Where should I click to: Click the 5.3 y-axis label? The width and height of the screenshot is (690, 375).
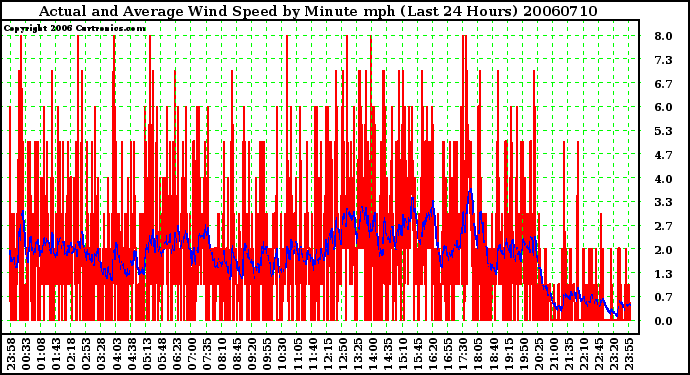pos(663,131)
